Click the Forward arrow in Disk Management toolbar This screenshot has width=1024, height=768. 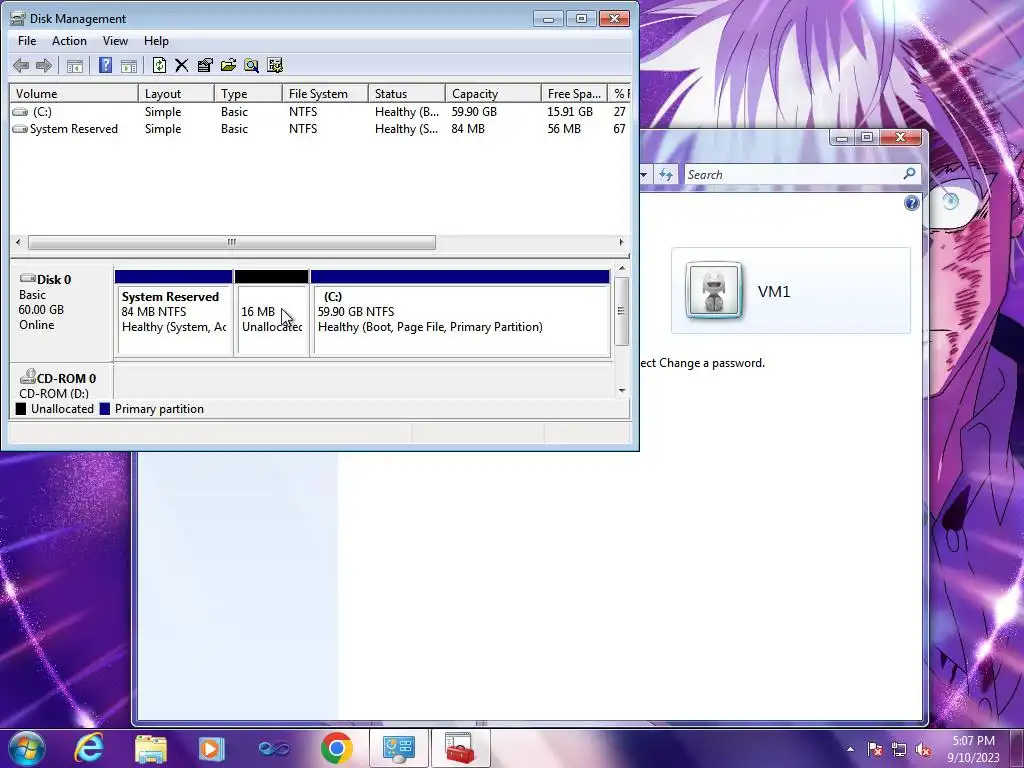coord(44,65)
